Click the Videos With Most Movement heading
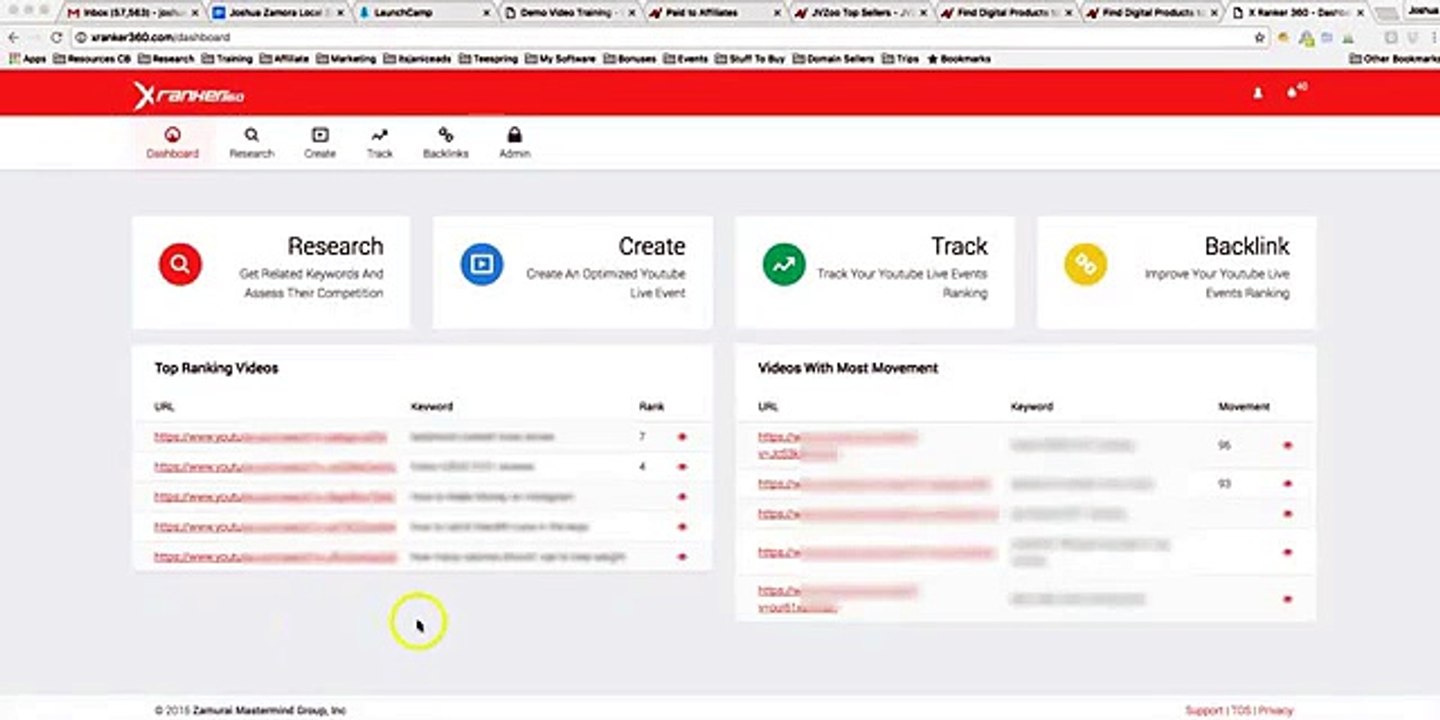This screenshot has width=1440, height=720. 848,368
